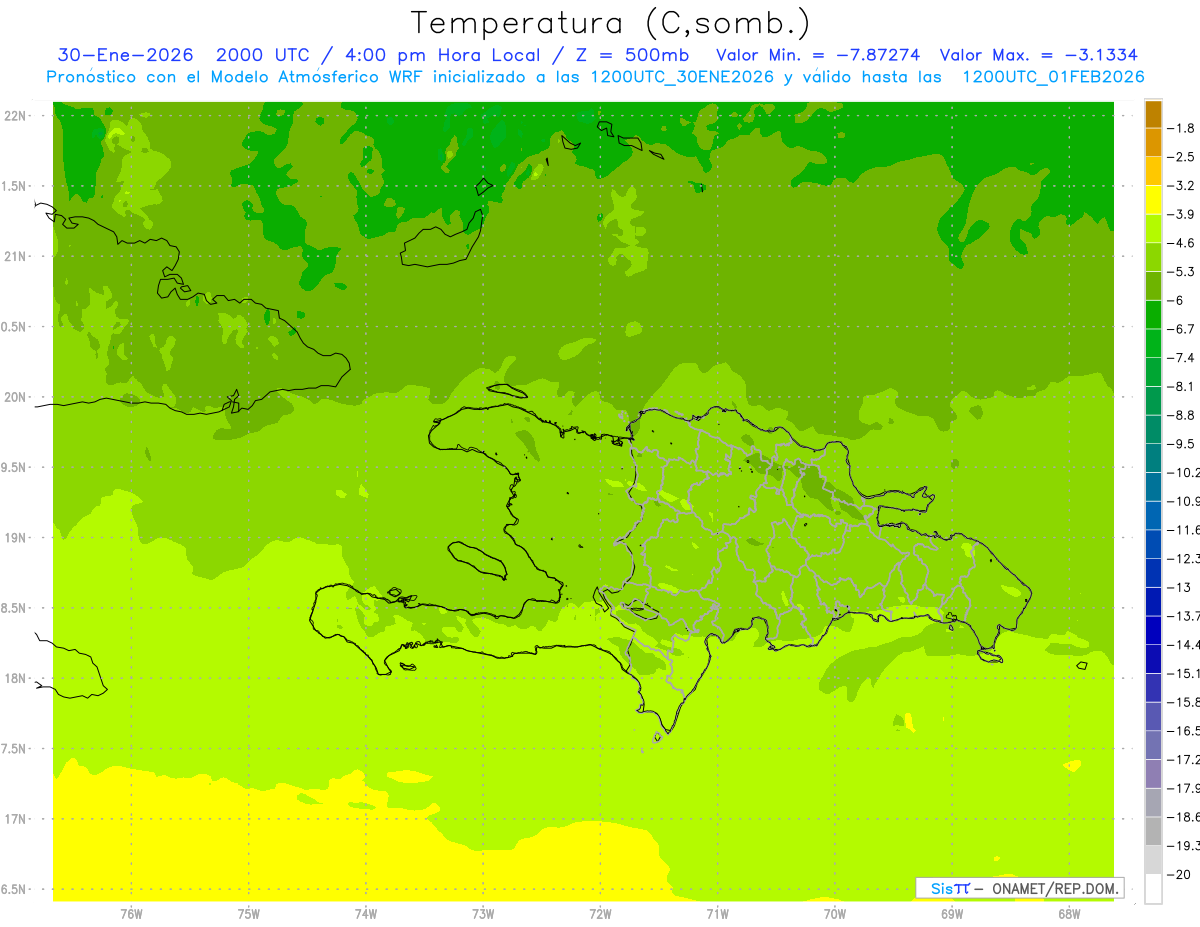Image resolution: width=1200 pixels, height=927 pixels.
Task: Click the '75W' longitude axis label
Action: click(249, 913)
